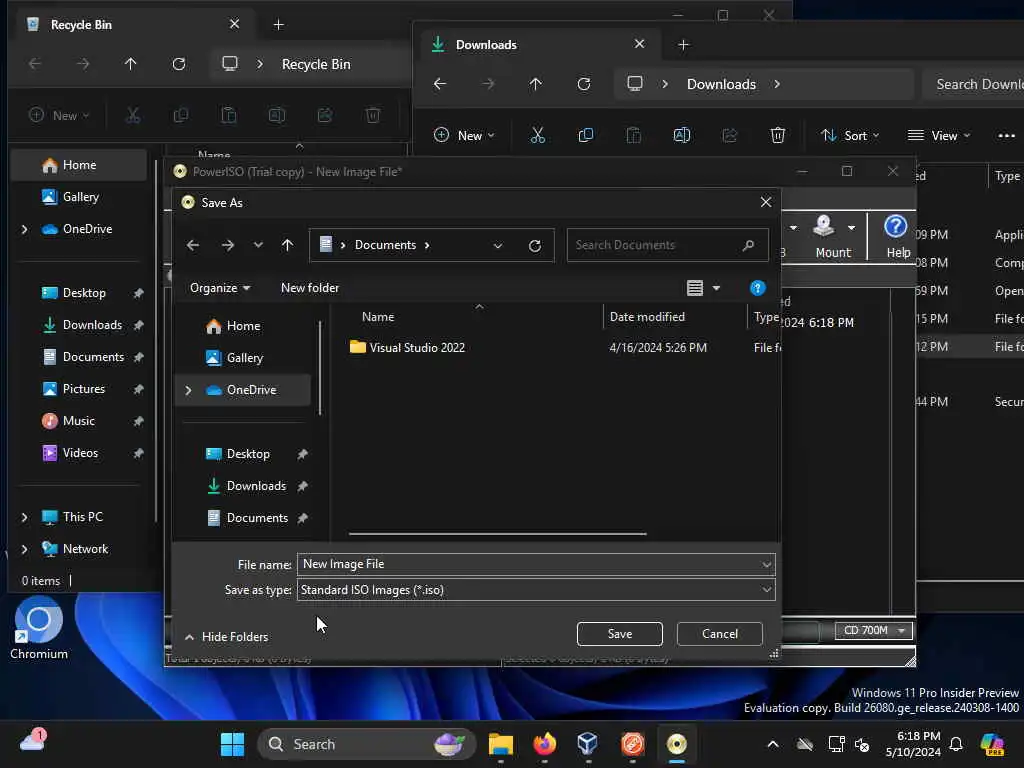Viewport: 1024px width, 768px height.
Task: Click the Rename icon in Downloads window
Action: point(682,135)
